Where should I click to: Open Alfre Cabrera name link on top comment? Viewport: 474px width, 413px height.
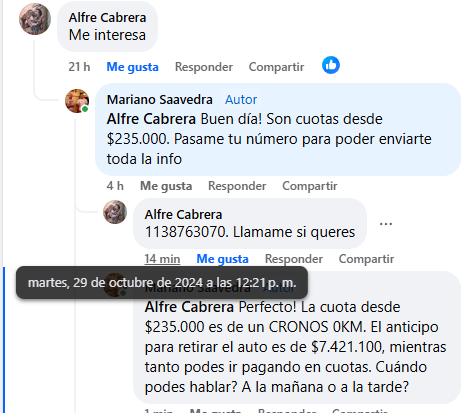[x=107, y=18]
